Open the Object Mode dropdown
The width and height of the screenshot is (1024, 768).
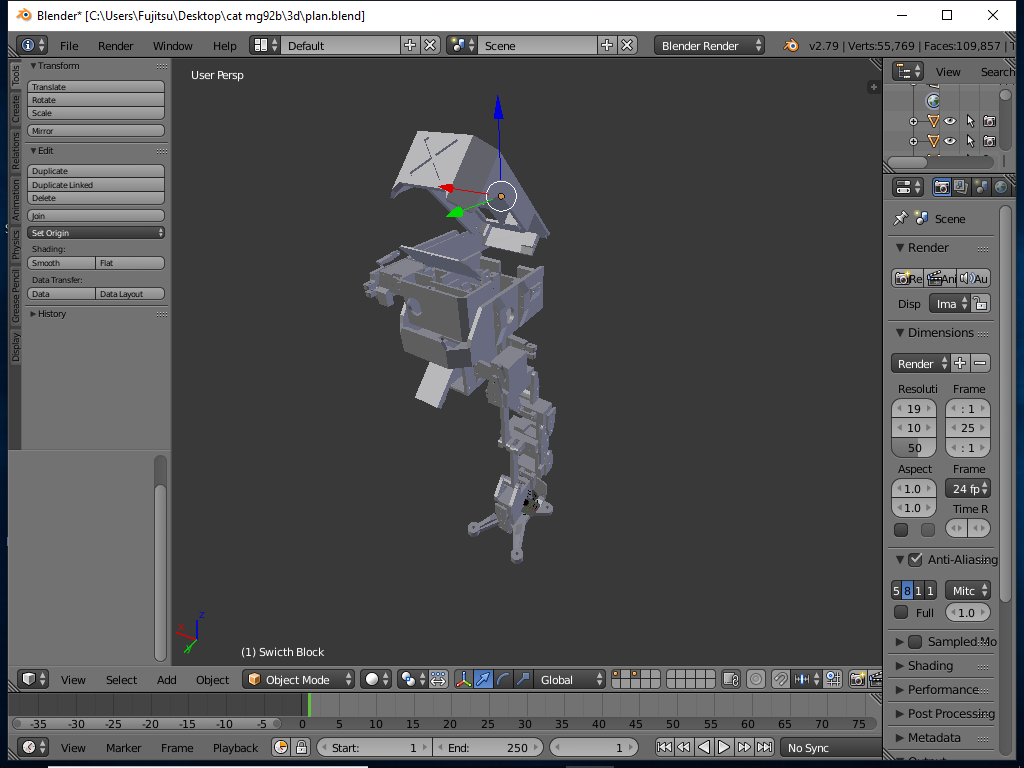[299, 679]
